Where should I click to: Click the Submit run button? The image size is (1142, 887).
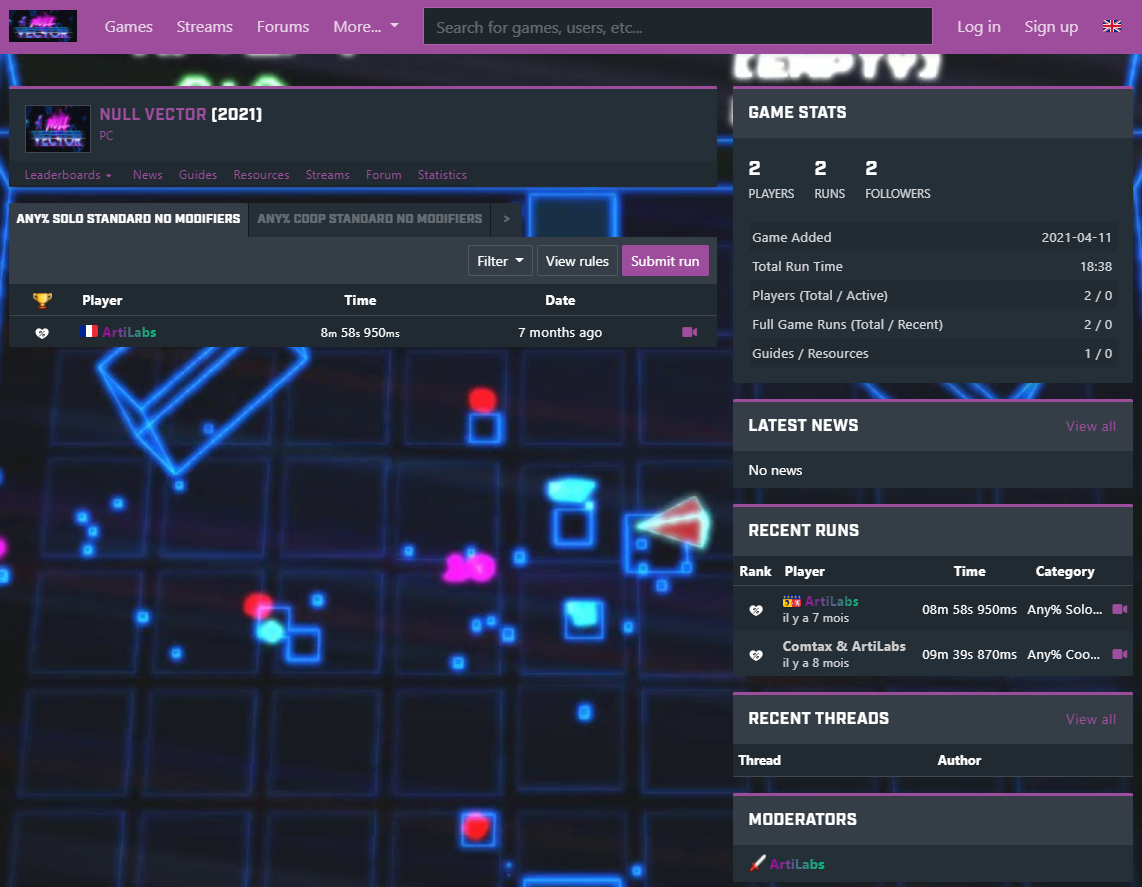click(665, 261)
